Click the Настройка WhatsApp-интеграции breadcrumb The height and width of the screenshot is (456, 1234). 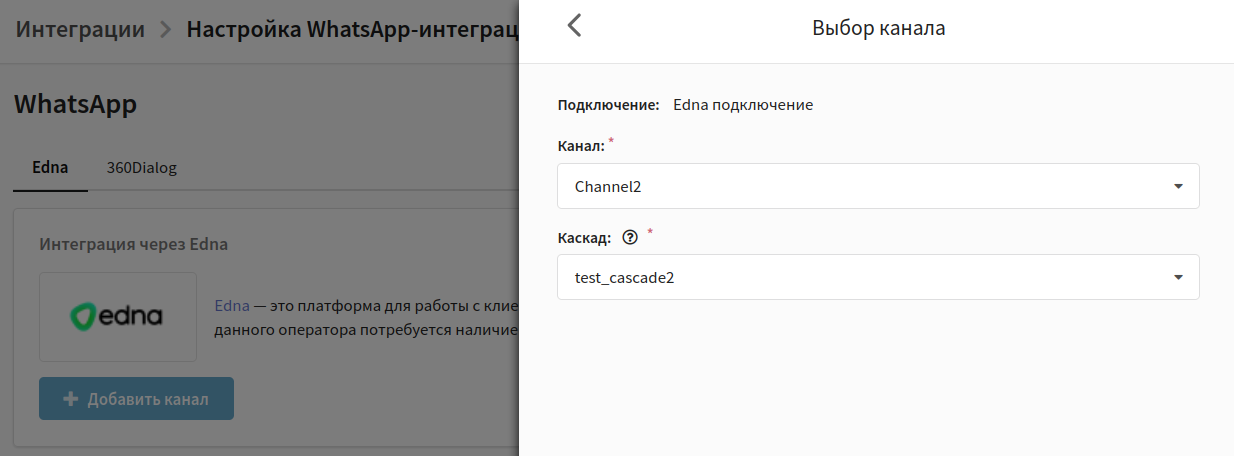[352, 29]
